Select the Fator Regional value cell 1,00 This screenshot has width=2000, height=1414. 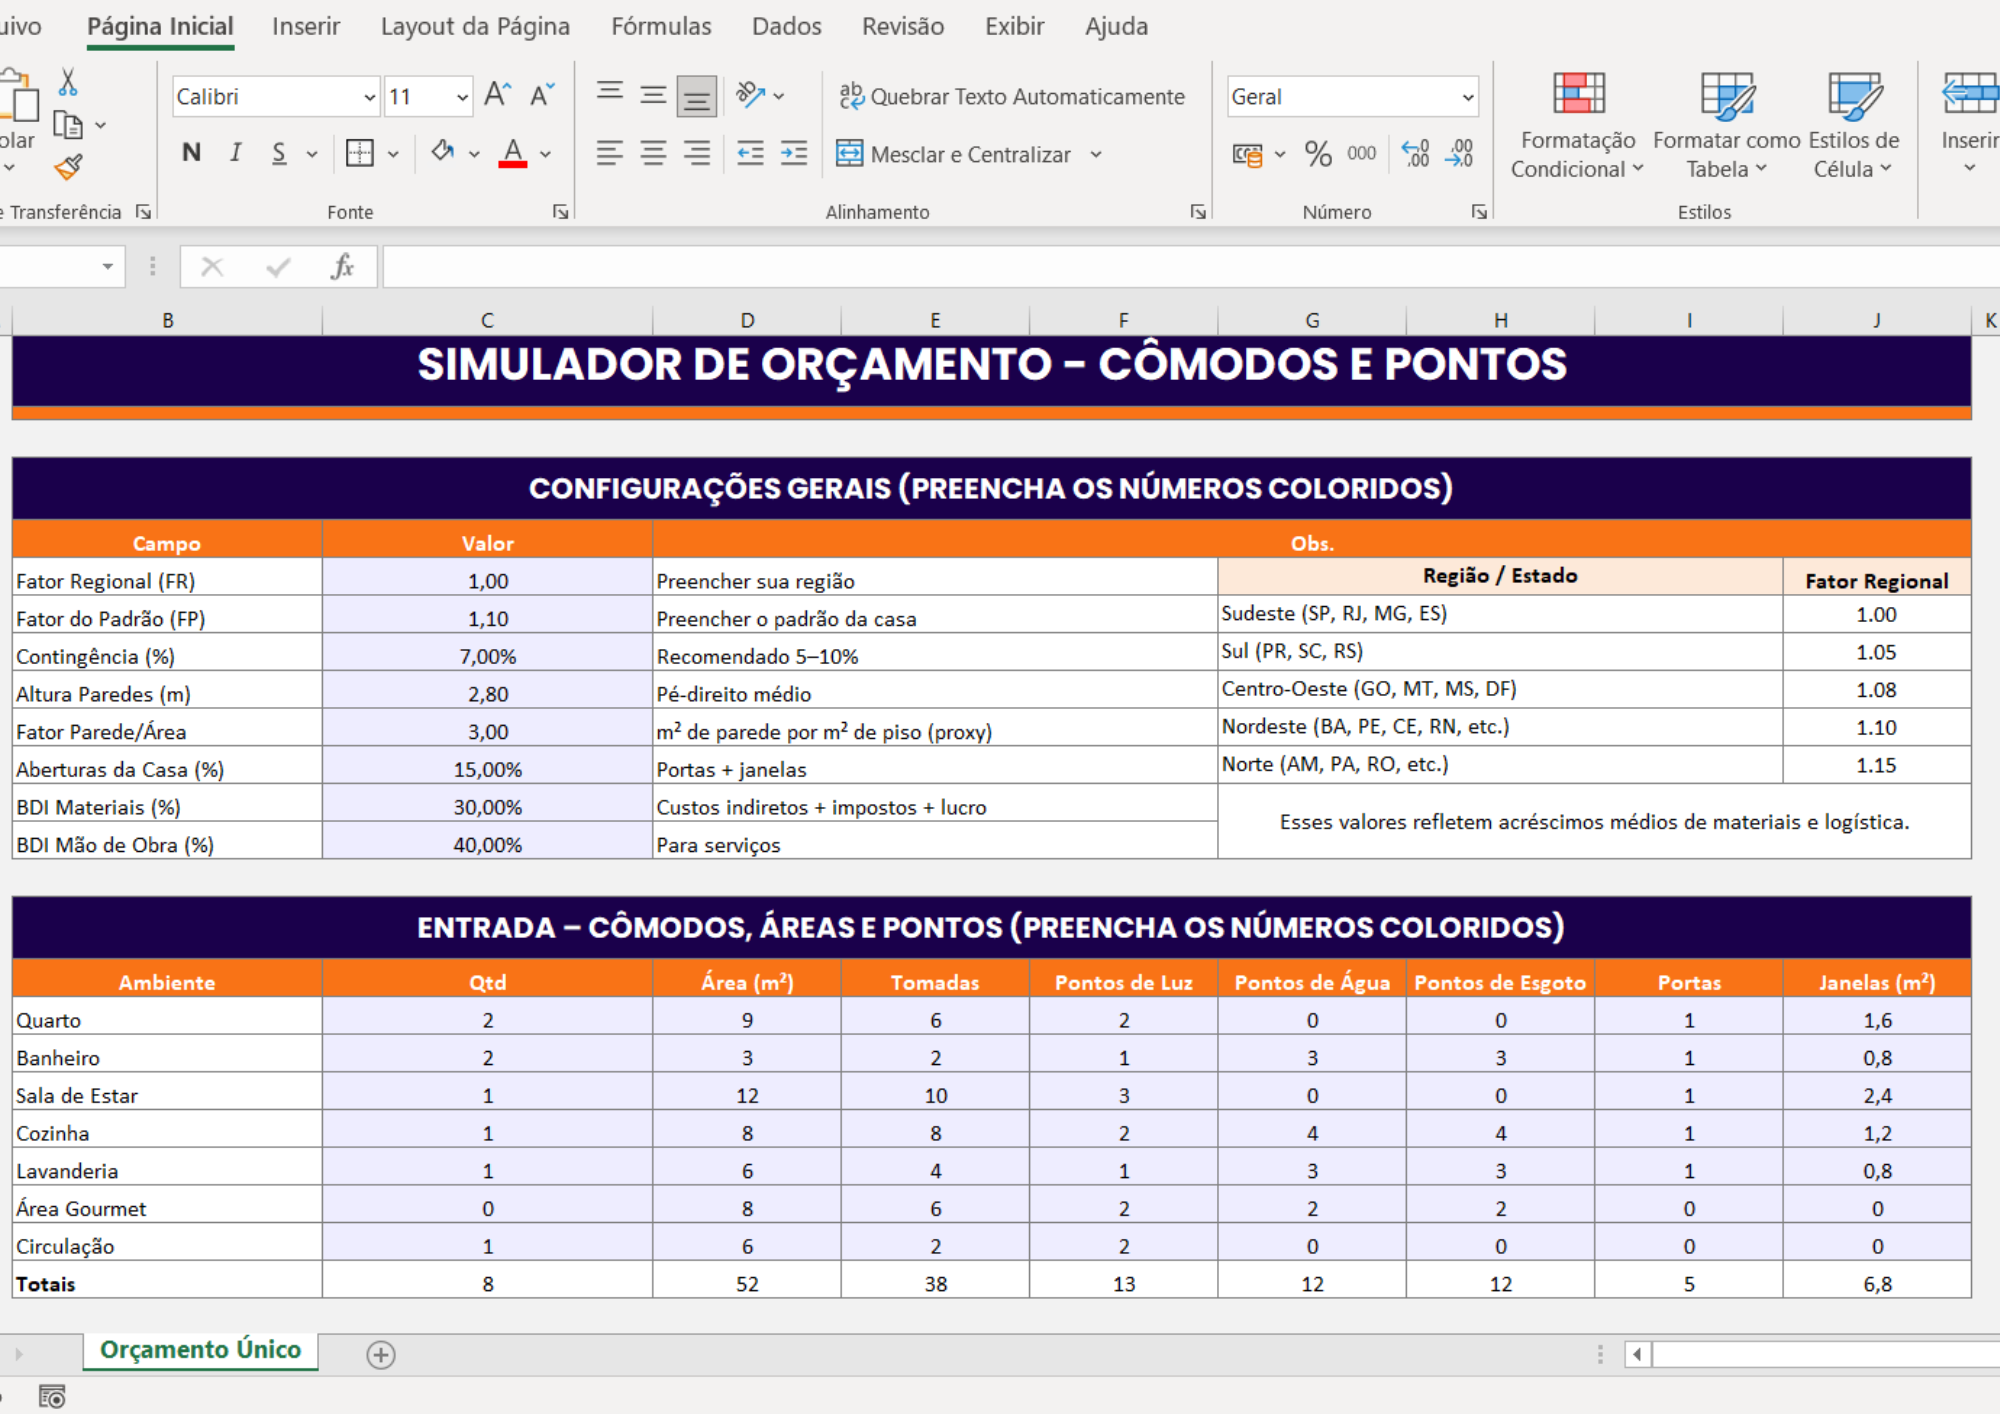[487, 581]
